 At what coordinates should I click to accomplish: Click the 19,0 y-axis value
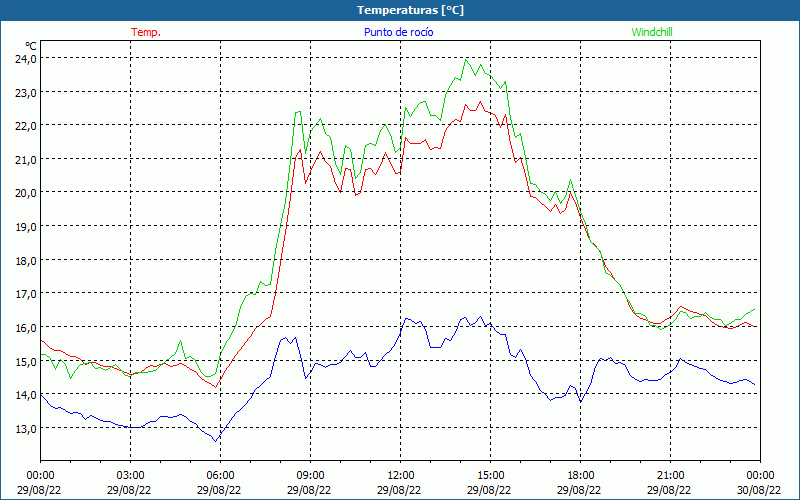pyautogui.click(x=26, y=227)
